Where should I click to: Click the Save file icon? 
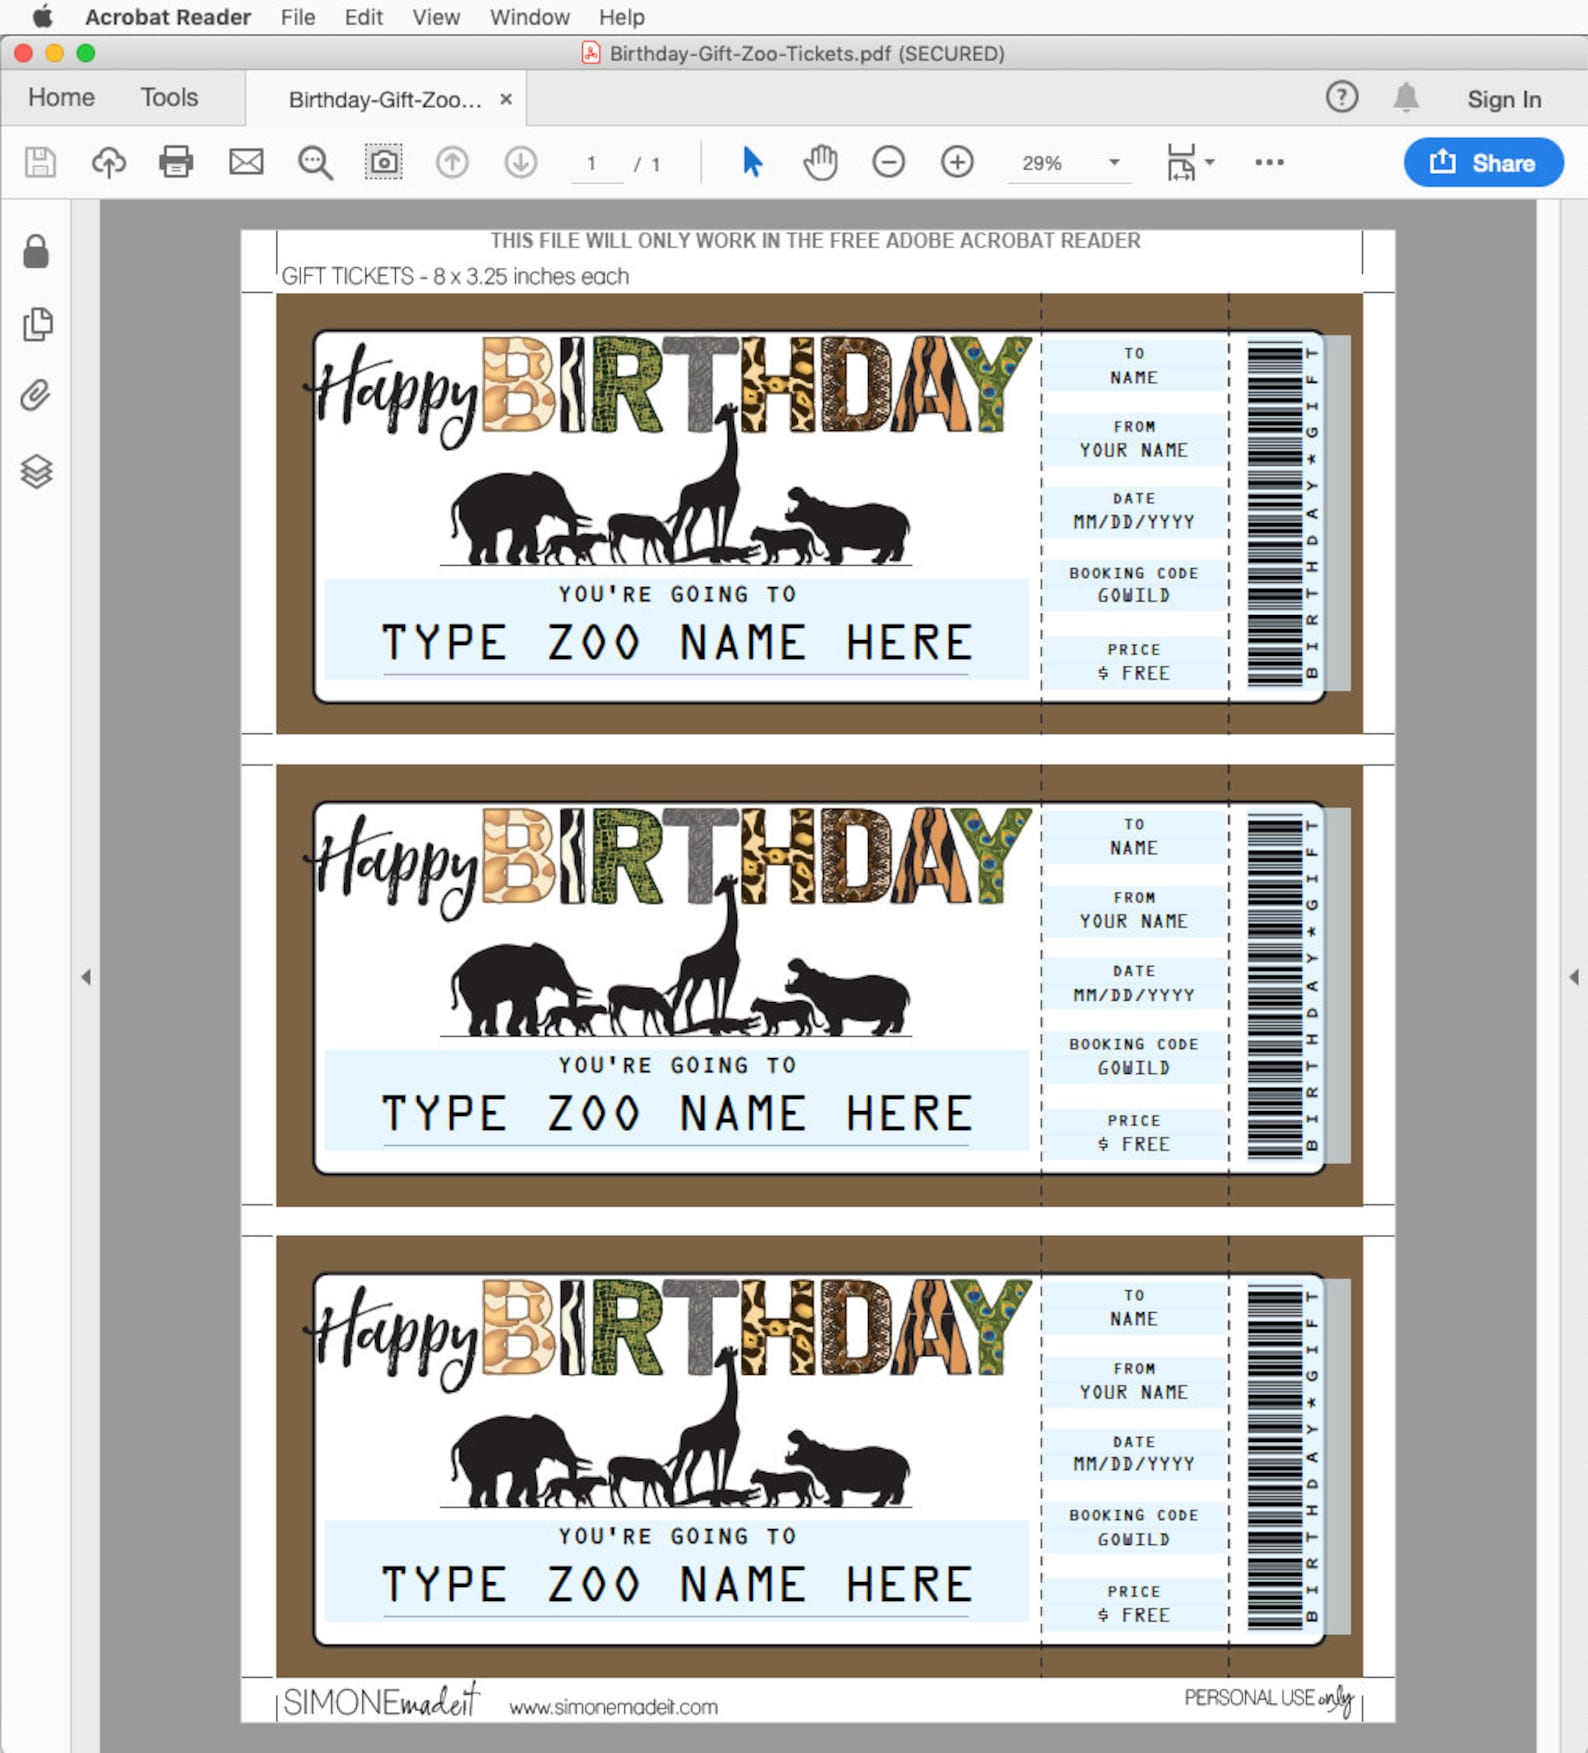pyautogui.click(x=40, y=162)
